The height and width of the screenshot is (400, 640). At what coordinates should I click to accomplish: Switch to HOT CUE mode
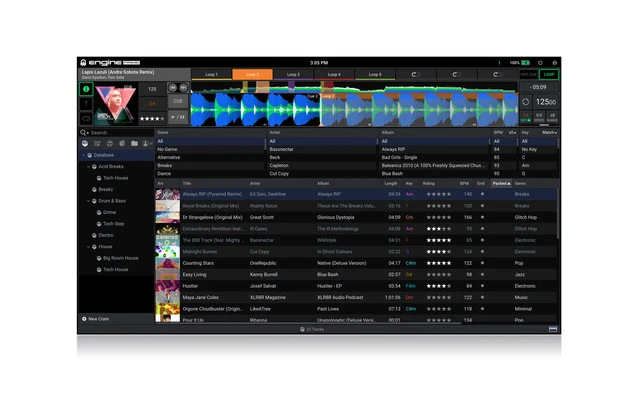pos(528,75)
